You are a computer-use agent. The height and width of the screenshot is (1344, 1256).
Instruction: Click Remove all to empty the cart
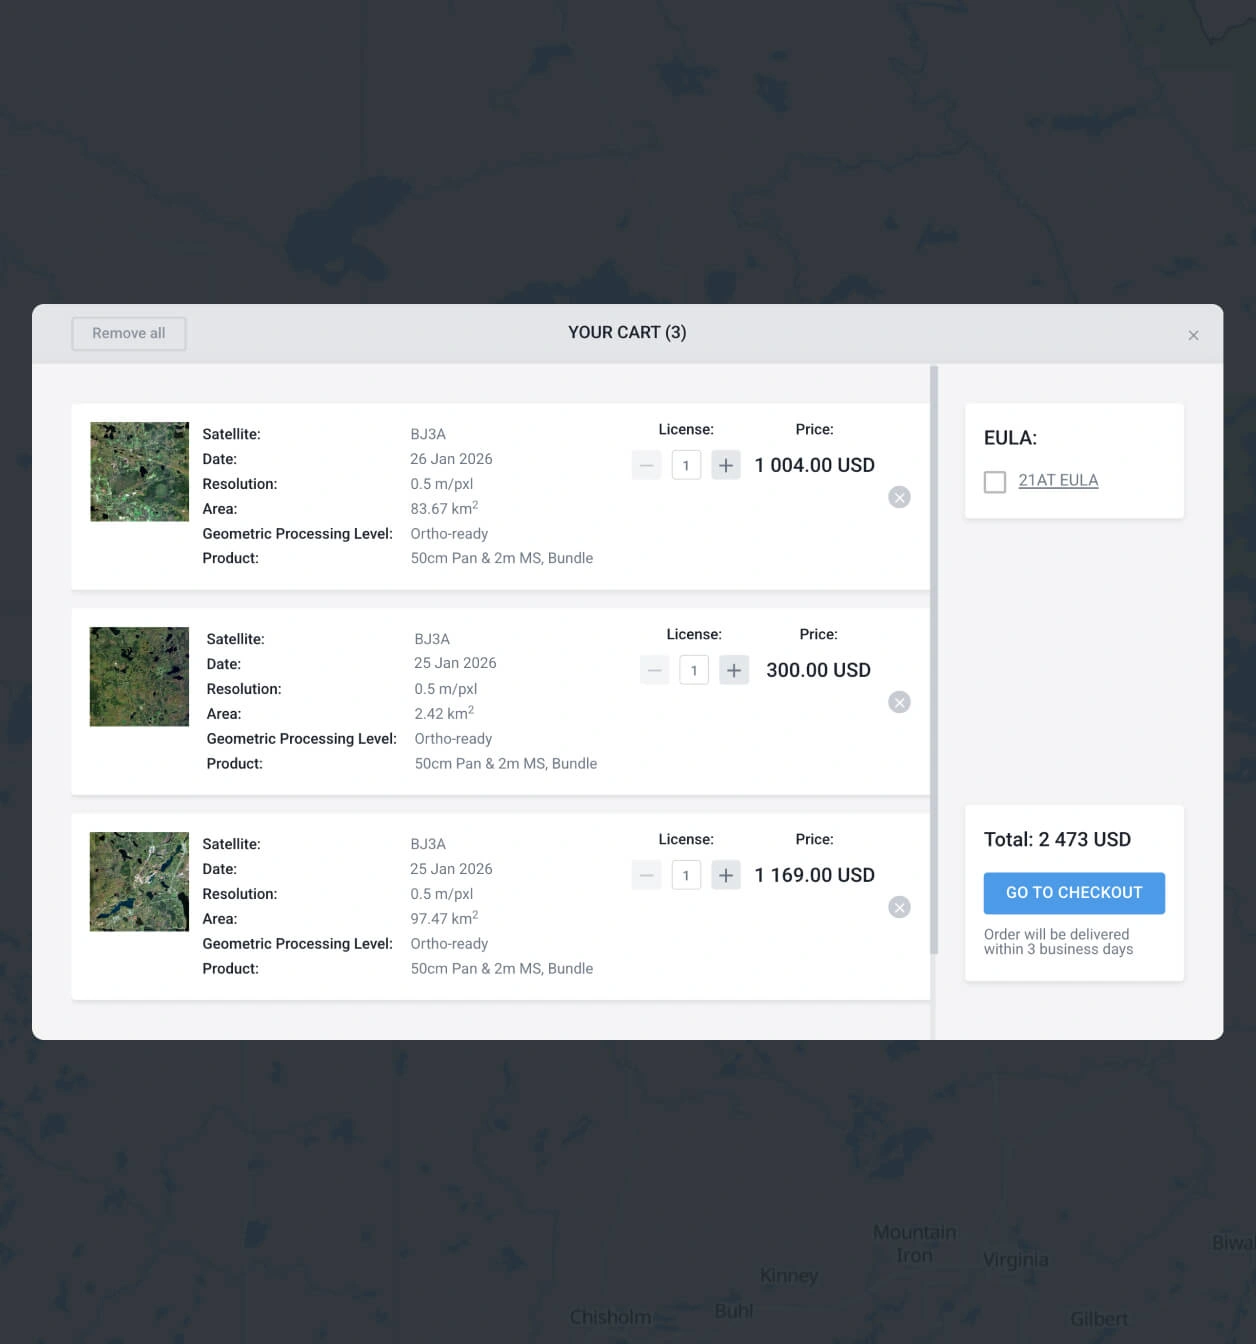point(128,333)
